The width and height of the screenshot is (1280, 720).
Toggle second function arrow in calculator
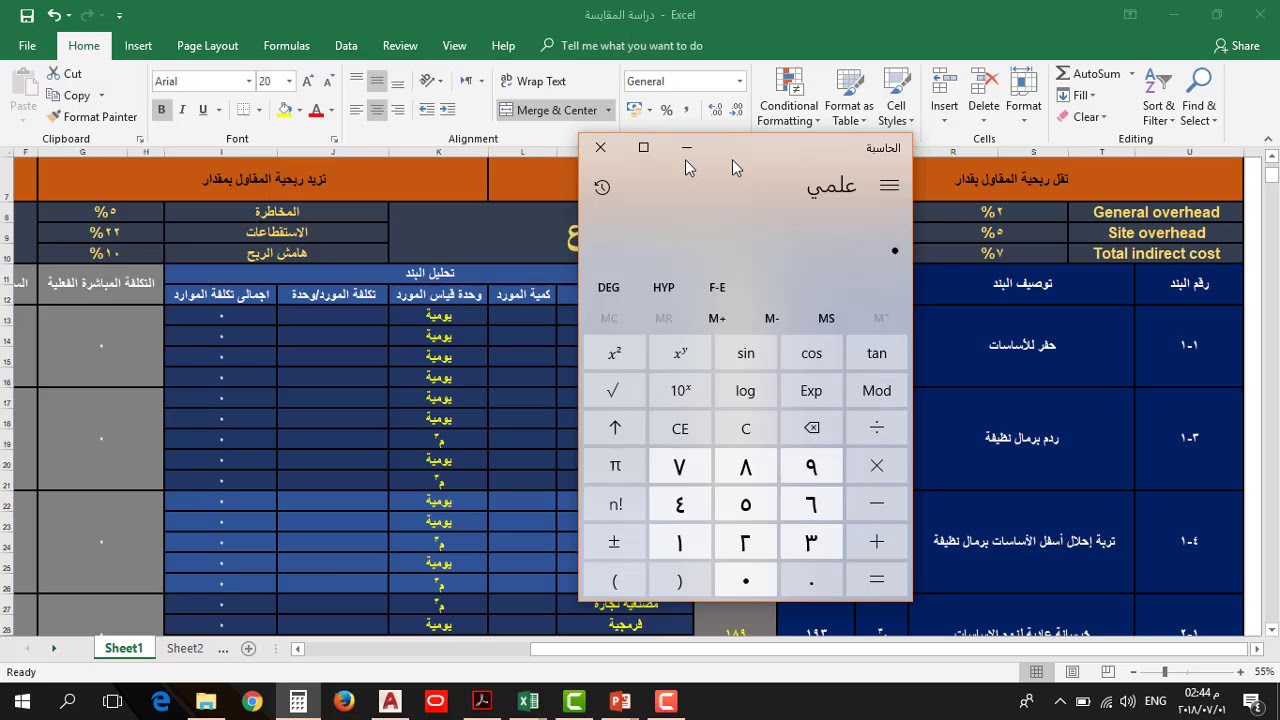click(x=615, y=428)
